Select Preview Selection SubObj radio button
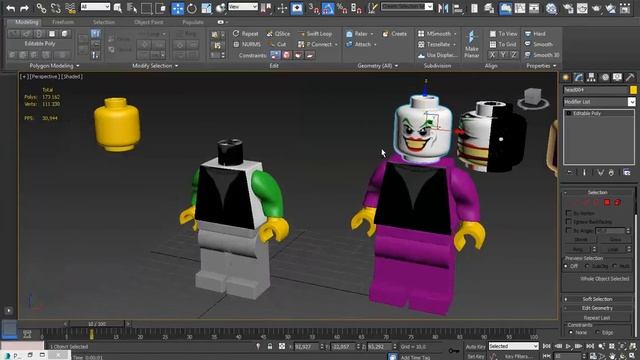The height and width of the screenshot is (360, 640). click(587, 266)
